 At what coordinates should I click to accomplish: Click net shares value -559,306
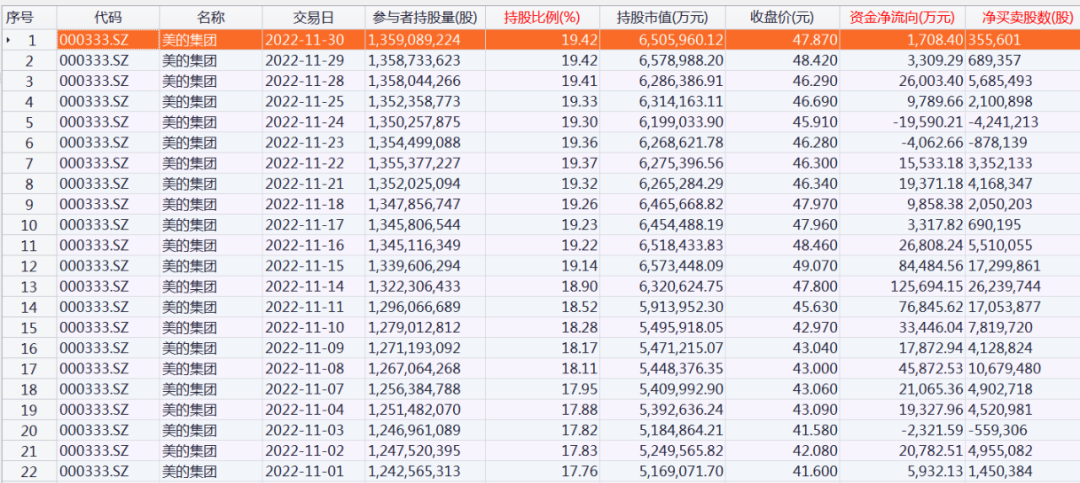click(997, 430)
